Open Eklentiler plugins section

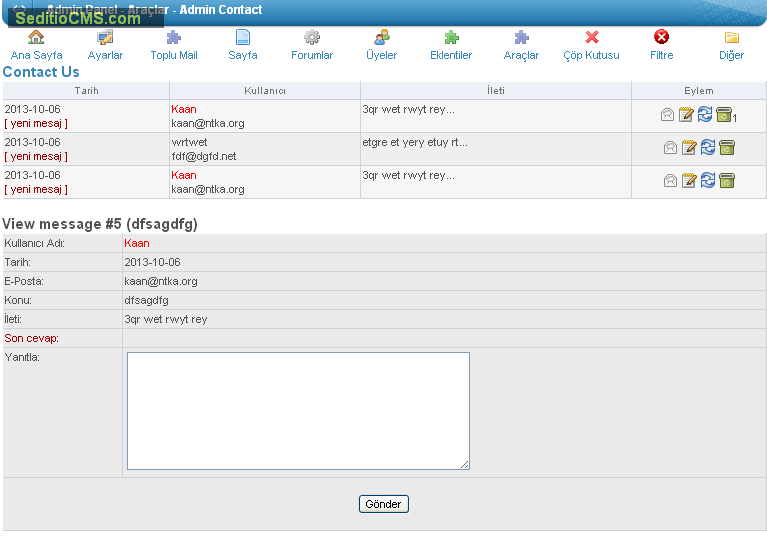click(451, 45)
